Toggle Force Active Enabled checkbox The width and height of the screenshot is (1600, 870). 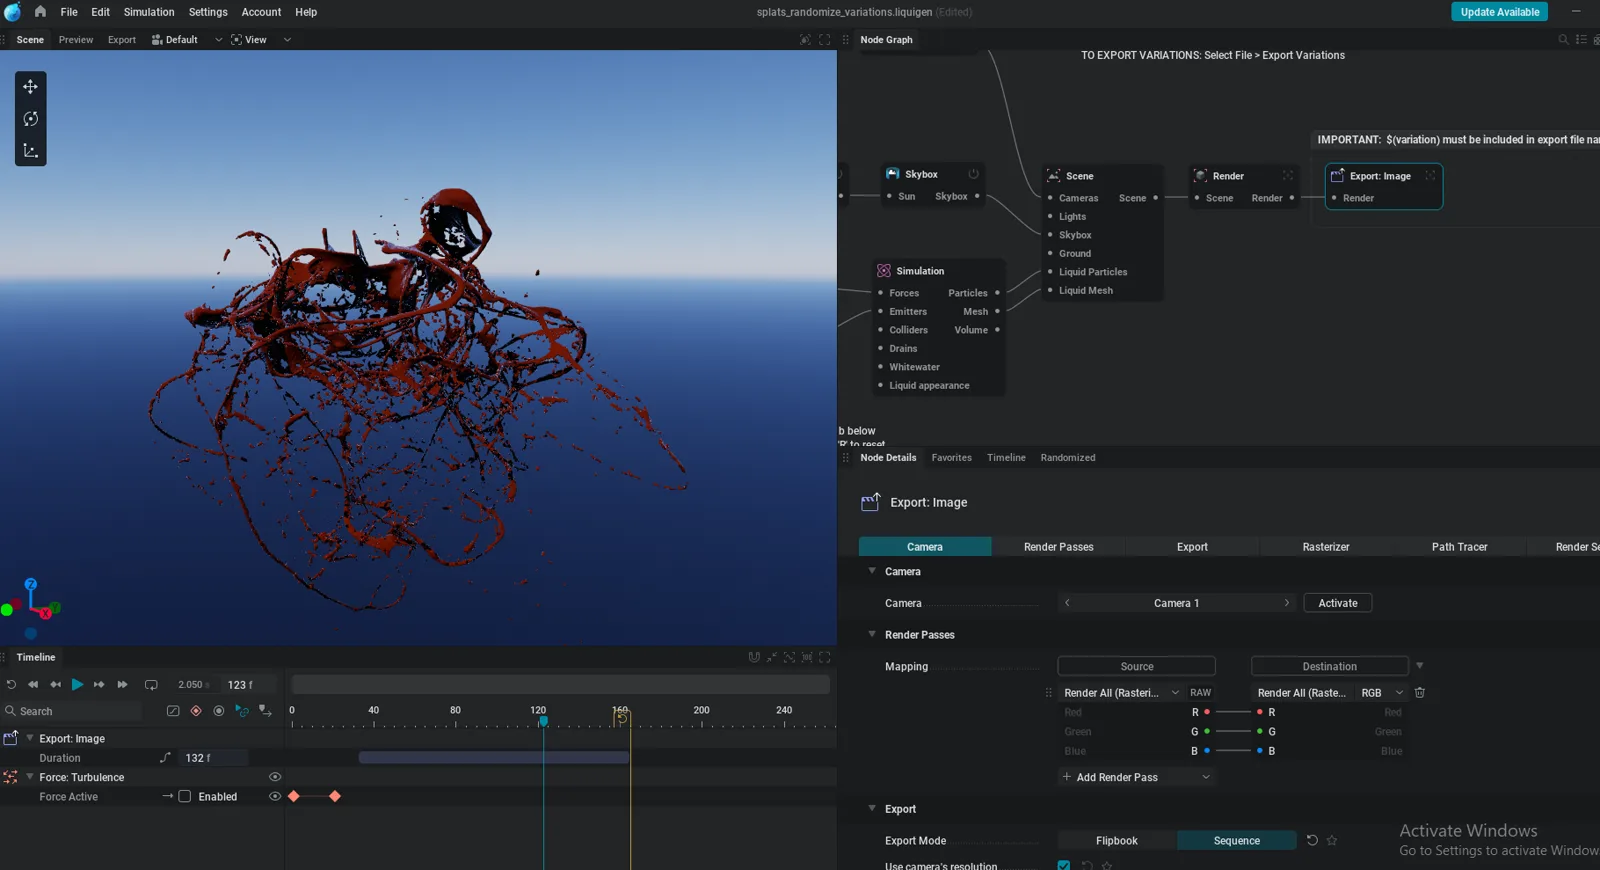(x=185, y=797)
